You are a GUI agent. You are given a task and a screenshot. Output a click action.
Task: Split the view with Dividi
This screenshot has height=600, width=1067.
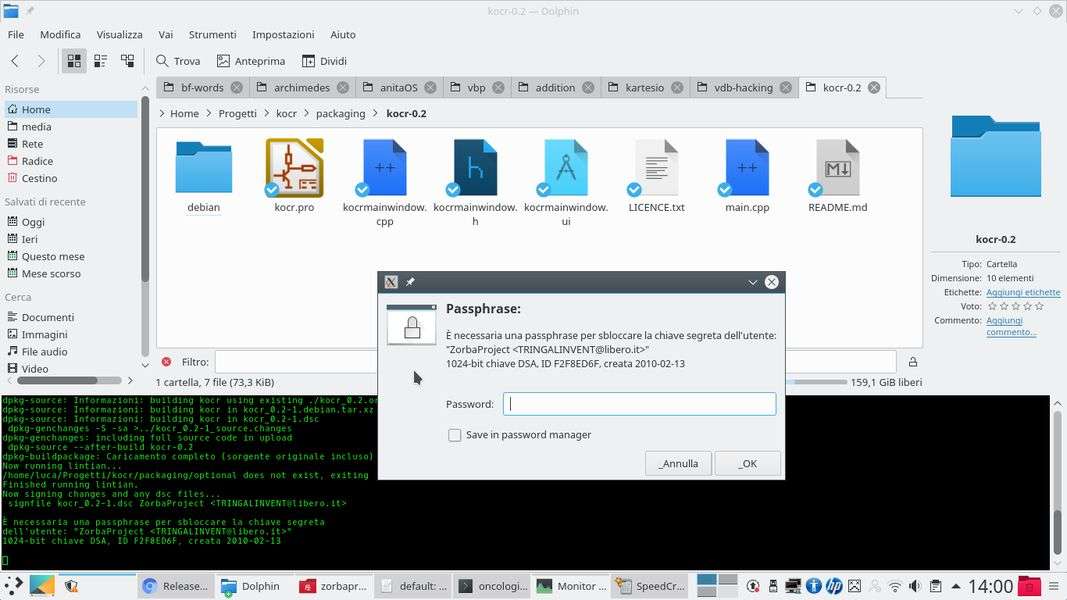[324, 61]
